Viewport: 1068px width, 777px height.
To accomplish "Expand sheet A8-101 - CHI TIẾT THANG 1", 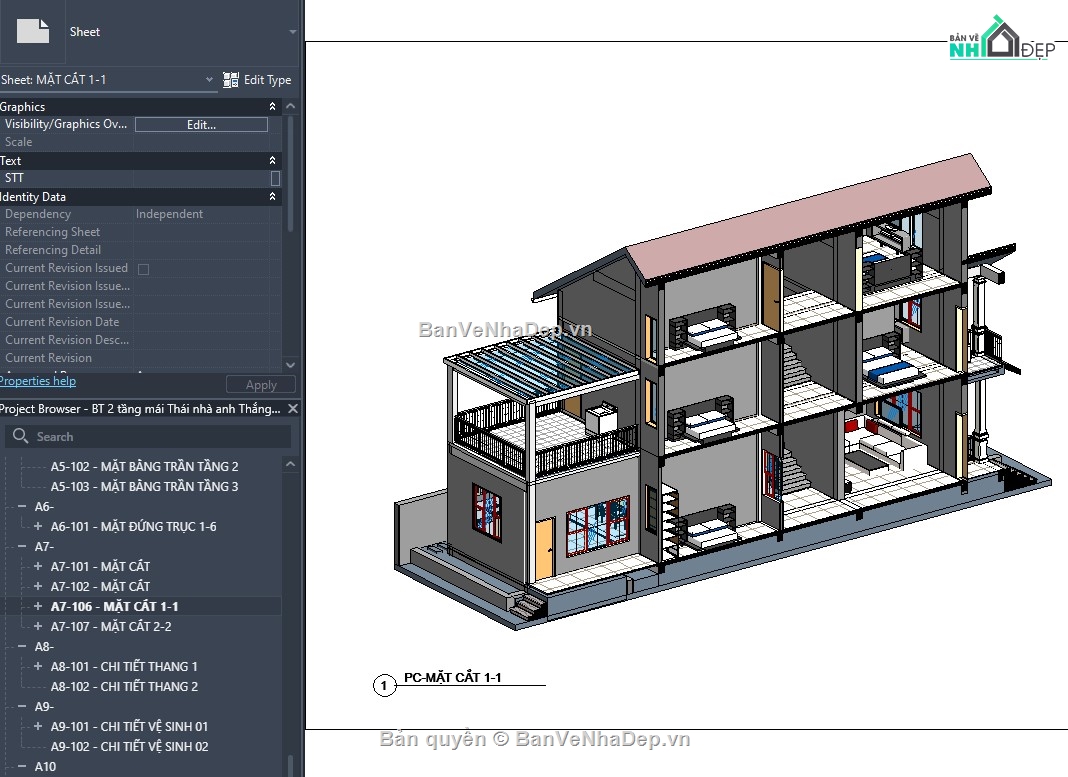I will point(38,667).
